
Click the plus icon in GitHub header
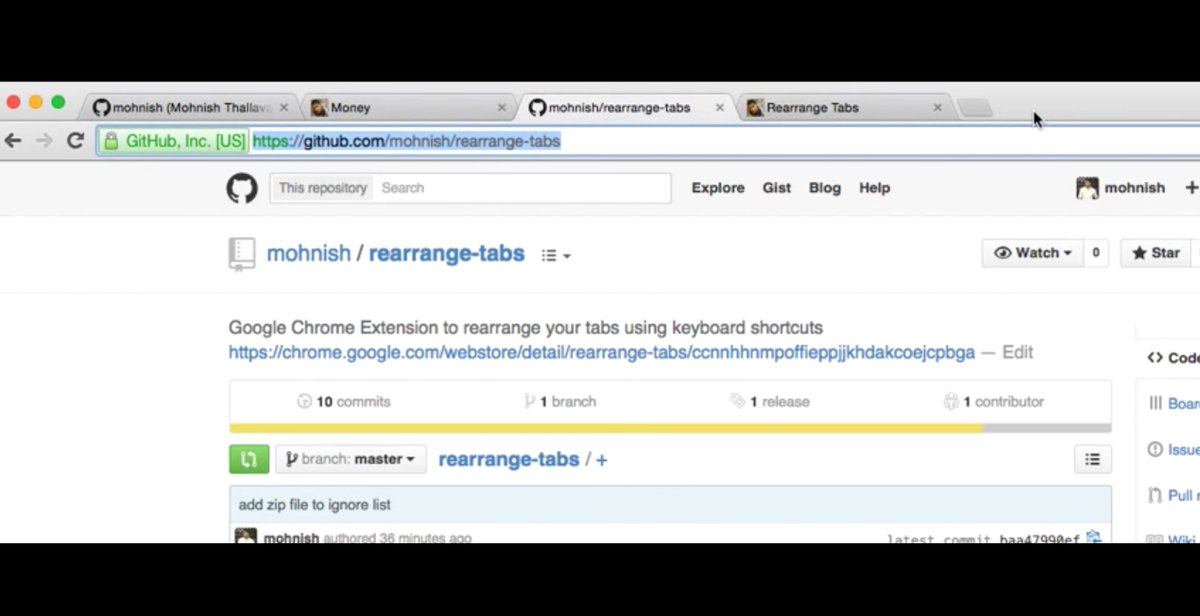pyautogui.click(x=1191, y=188)
